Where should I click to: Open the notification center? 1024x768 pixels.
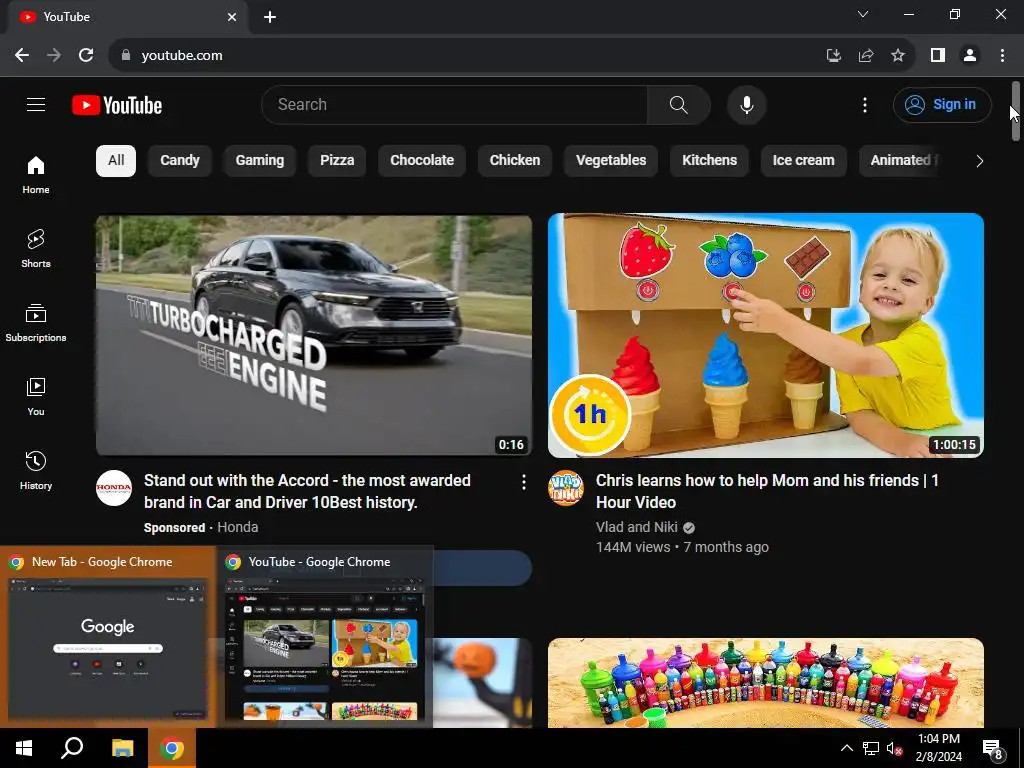point(993,748)
